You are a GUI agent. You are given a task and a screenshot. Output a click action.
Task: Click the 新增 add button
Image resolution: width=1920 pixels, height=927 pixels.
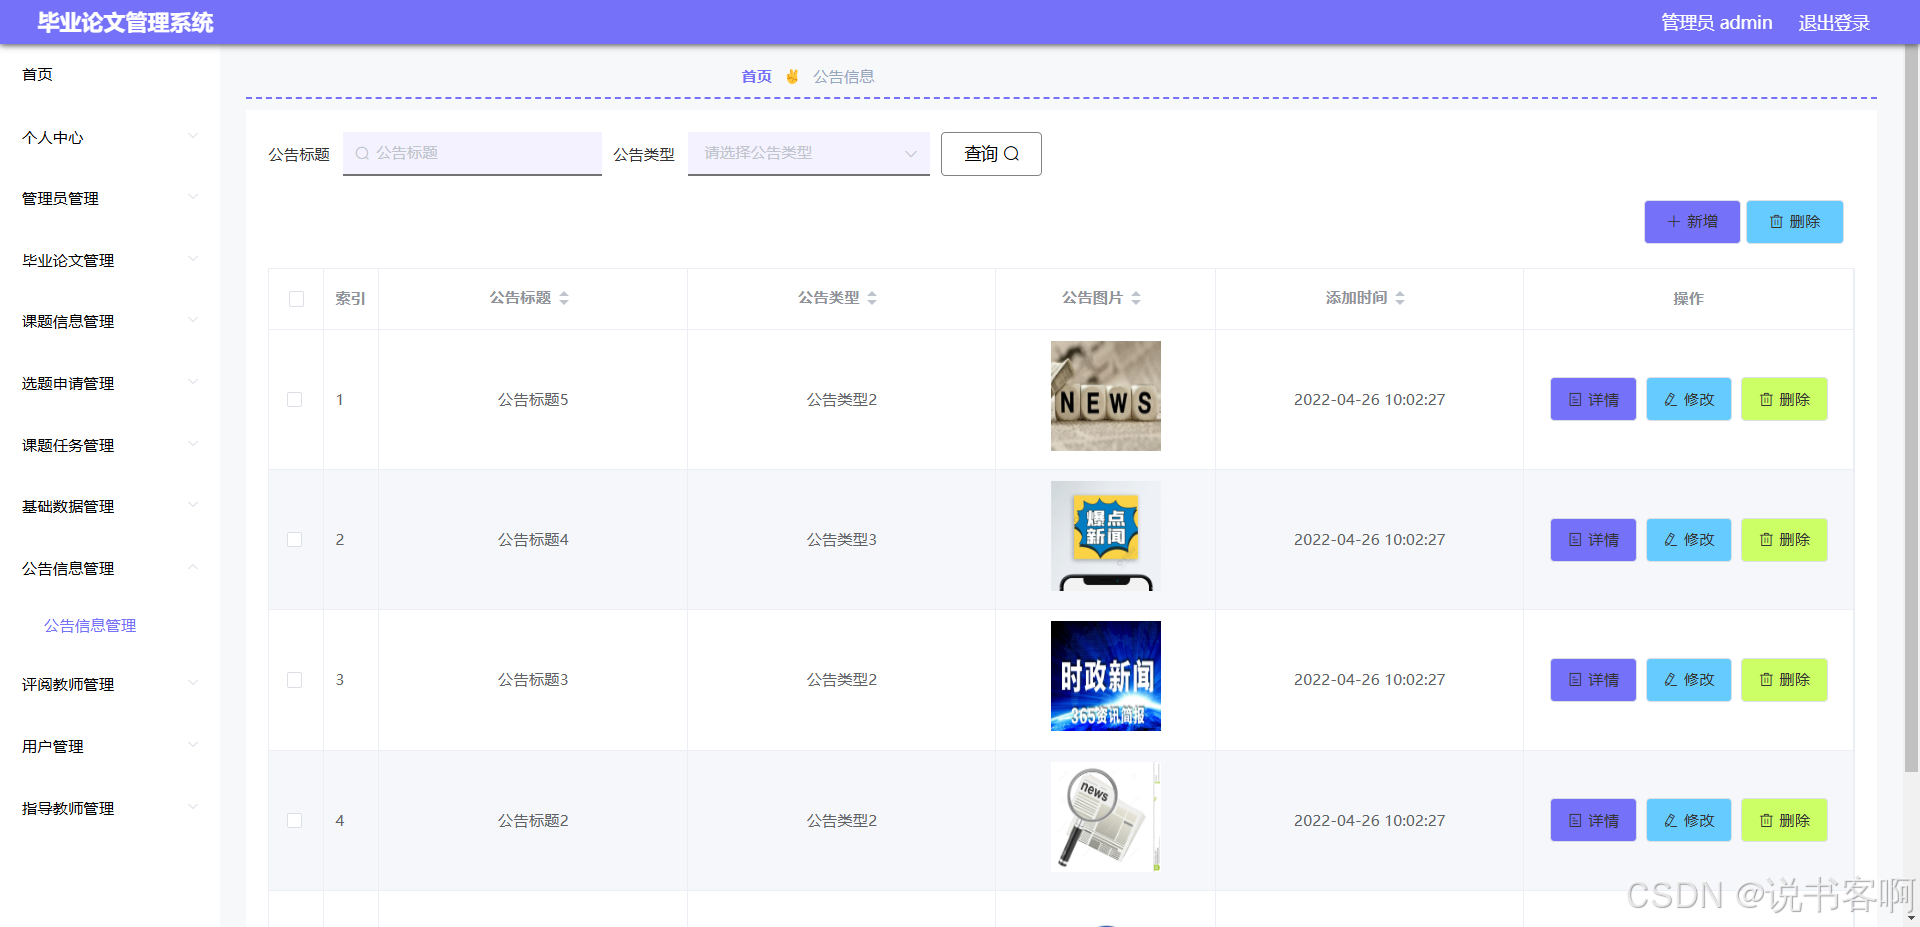point(1692,222)
